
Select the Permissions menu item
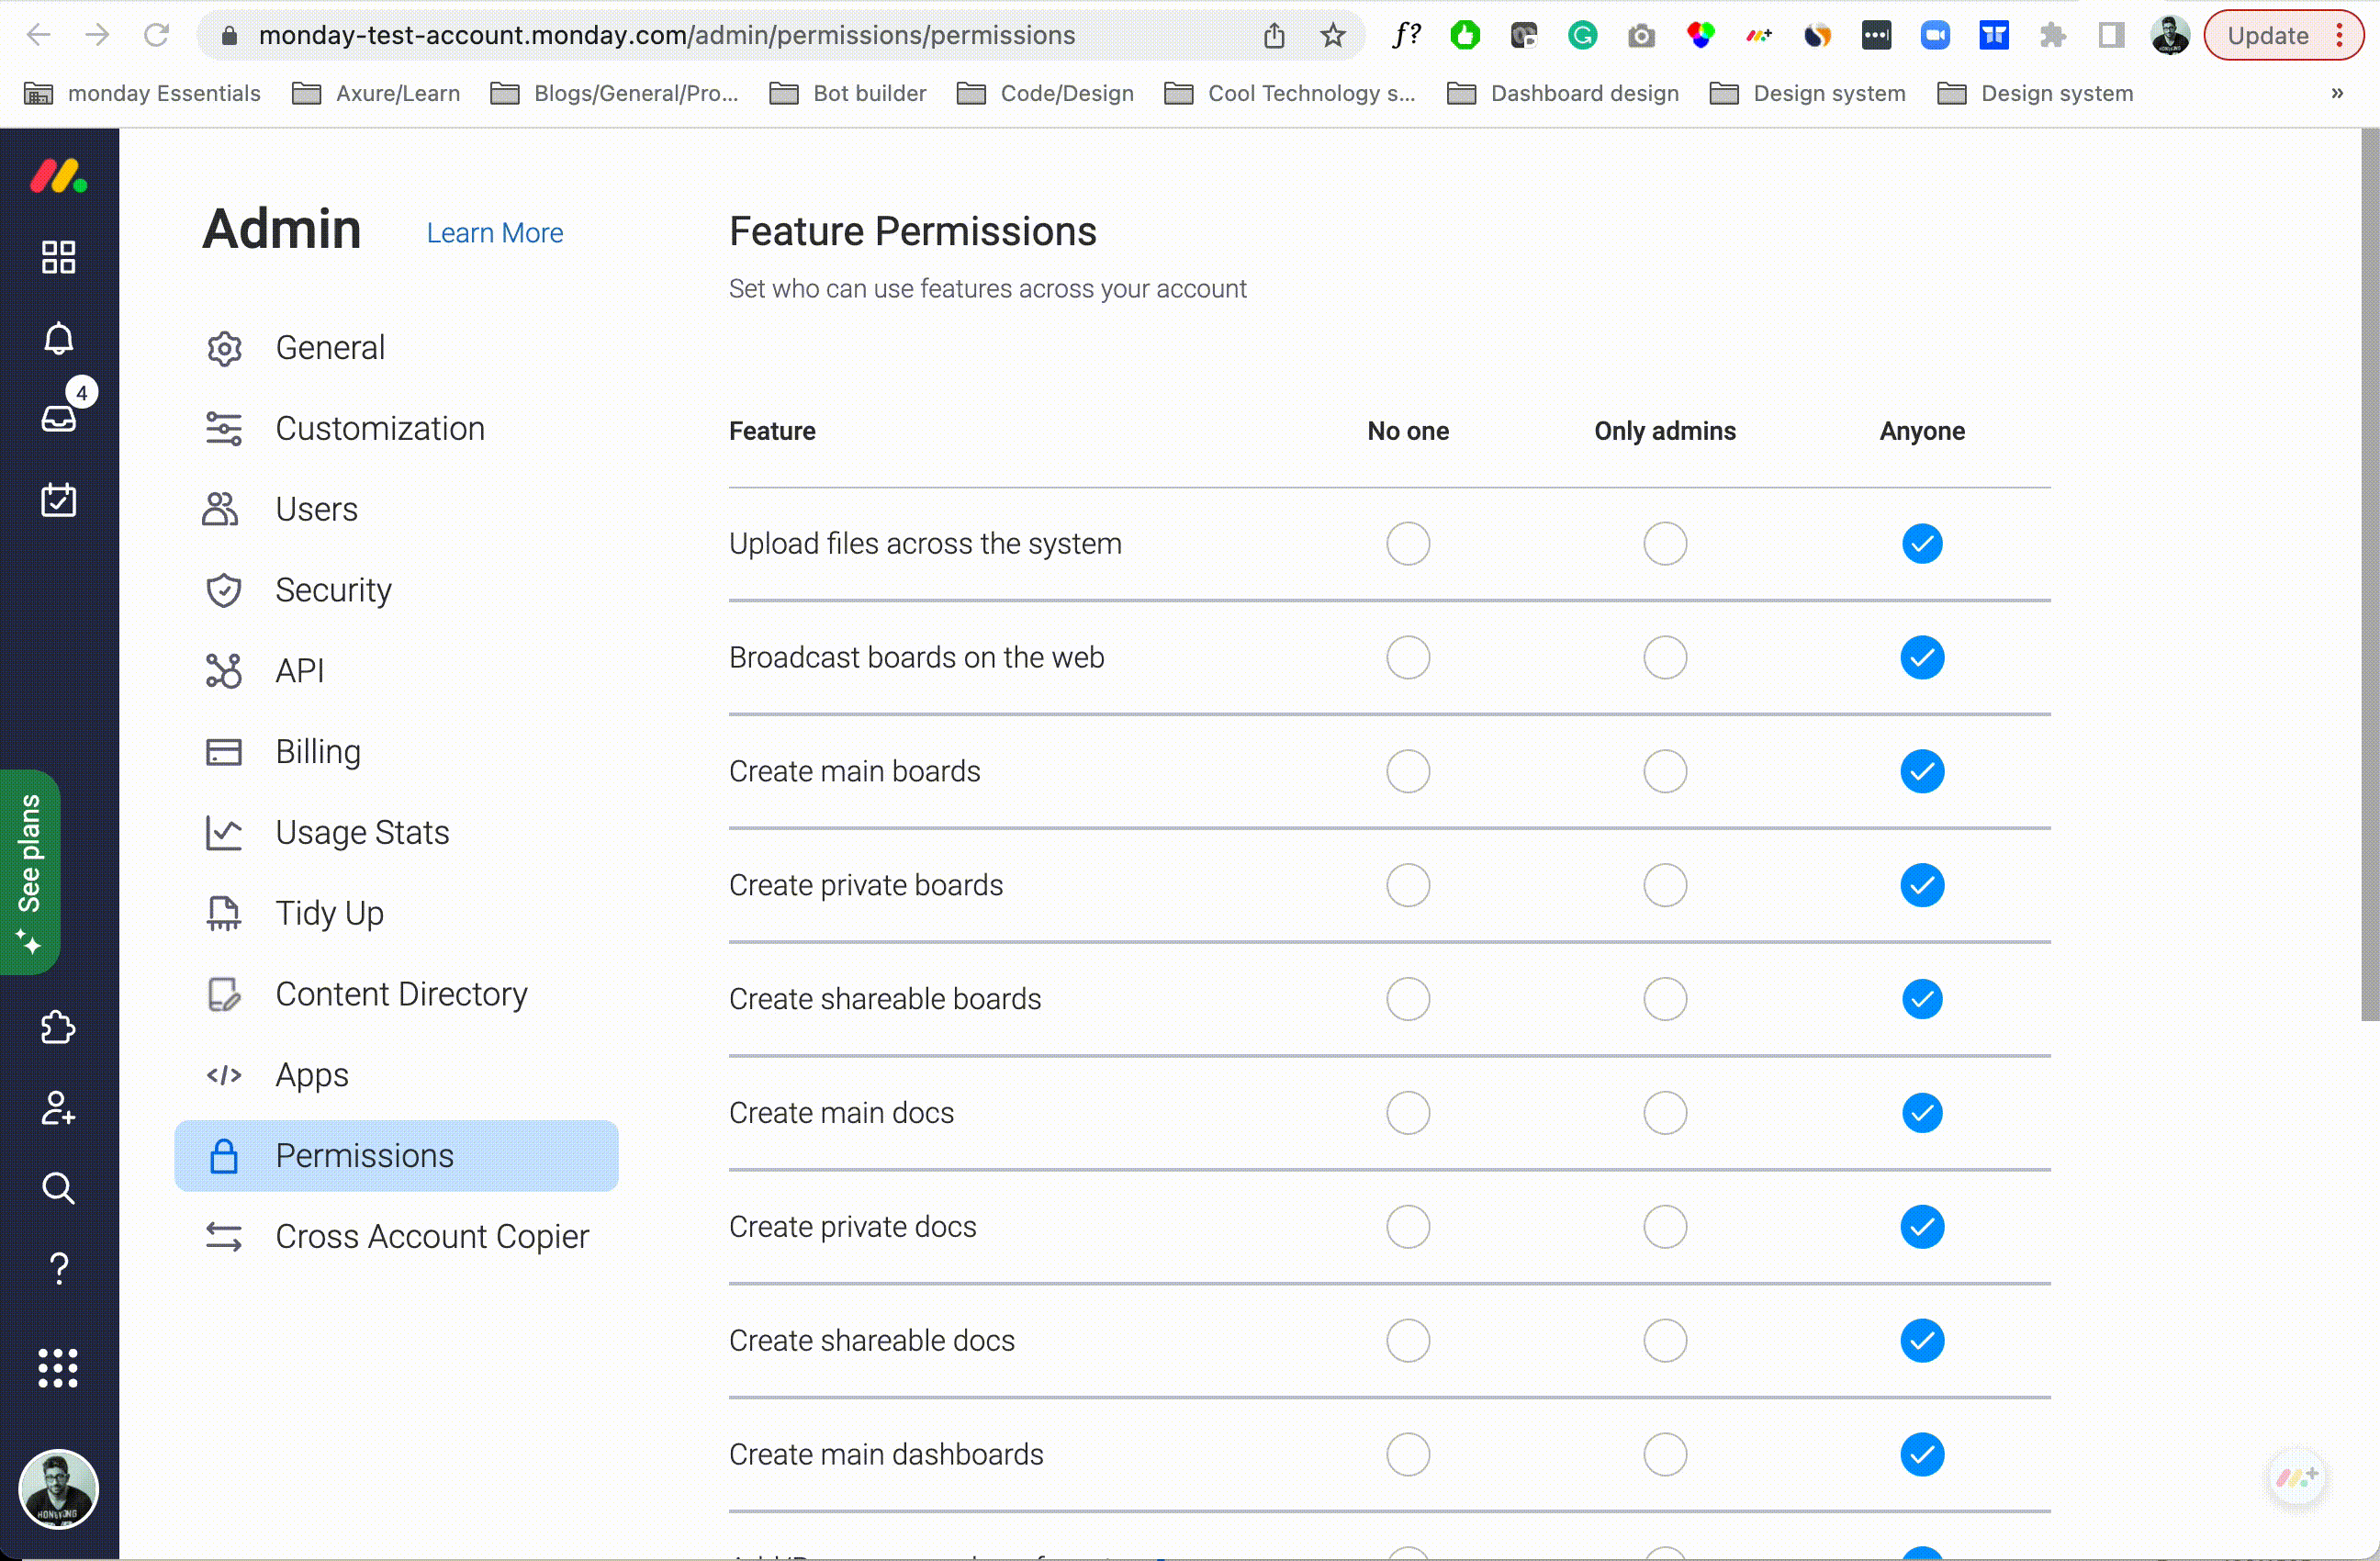pos(396,1155)
